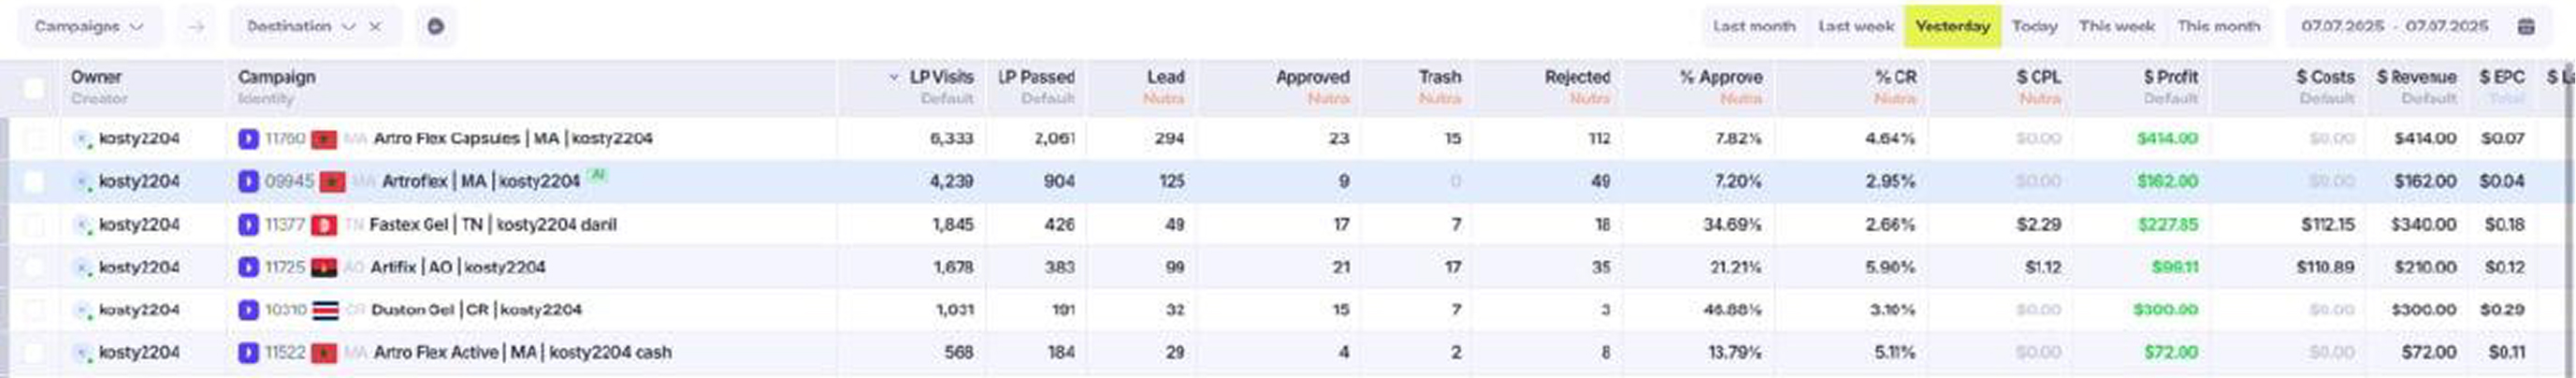
Task: Click the owner avatar icon in Artifix row
Action: [83, 268]
